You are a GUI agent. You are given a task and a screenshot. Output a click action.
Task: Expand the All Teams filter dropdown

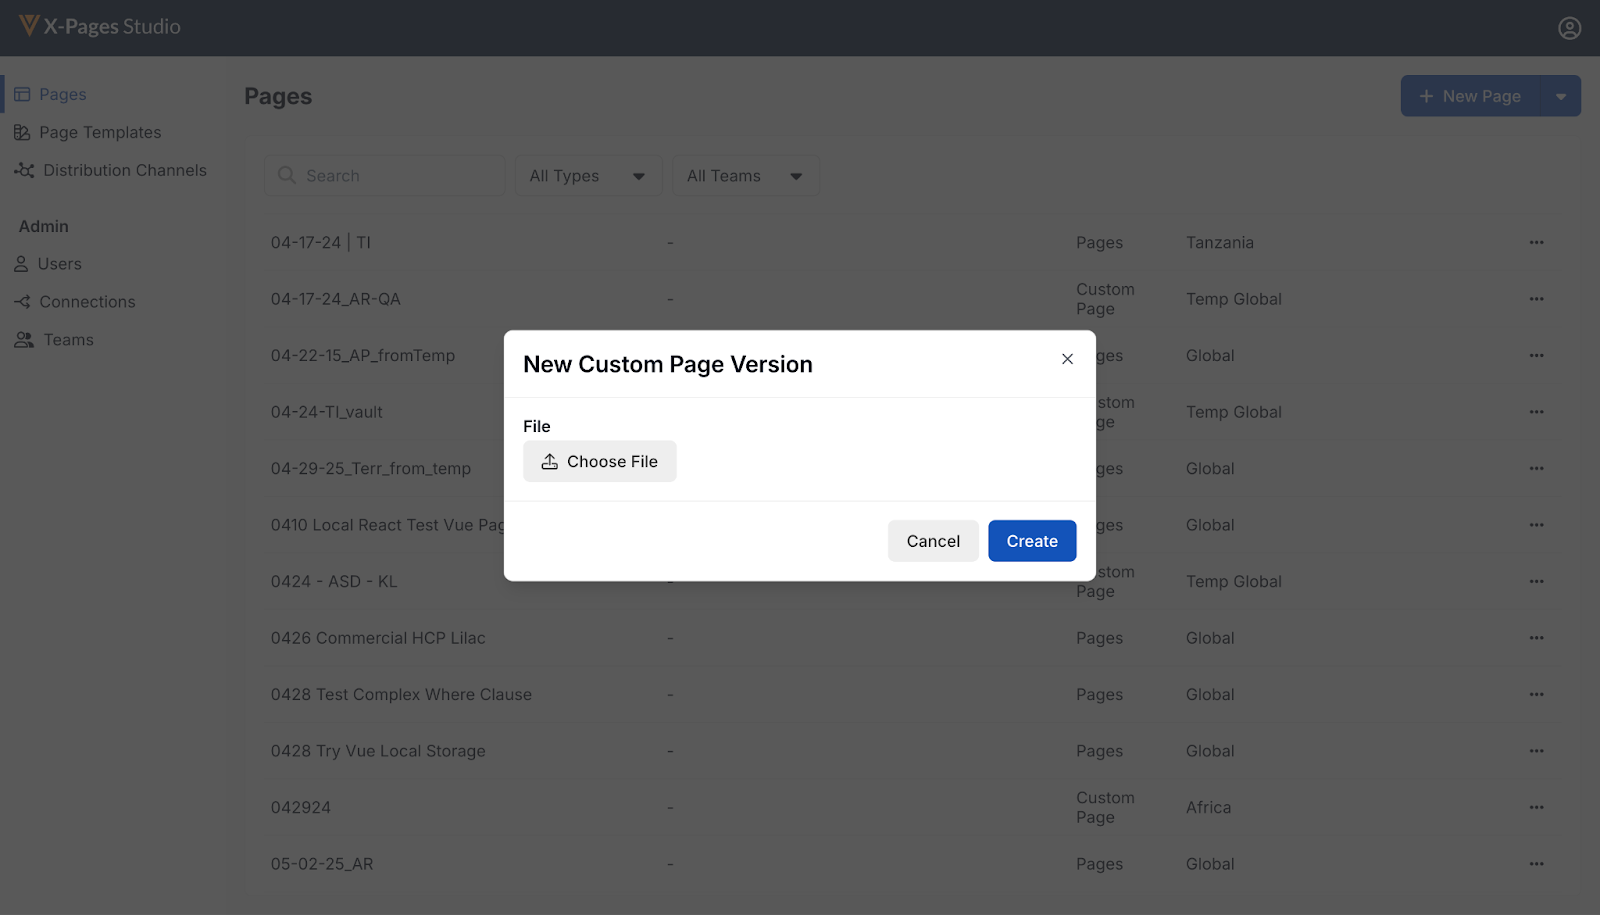tap(745, 176)
